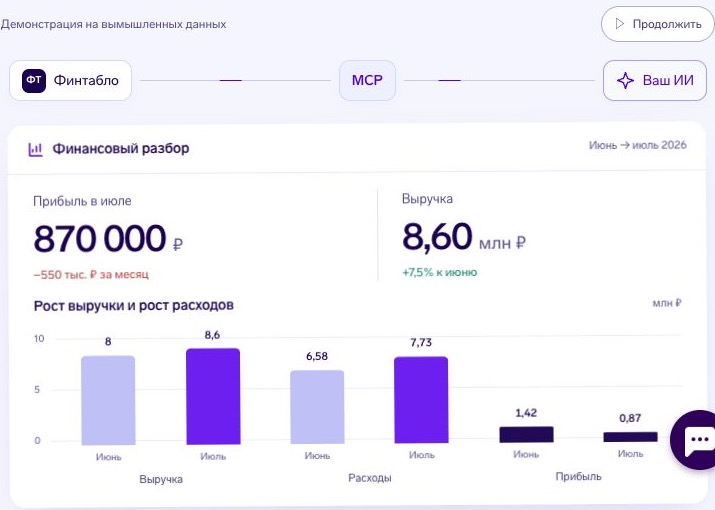Click the July profit bar labeled 0,87
Screen dimensions: 715x510
pos(631,437)
